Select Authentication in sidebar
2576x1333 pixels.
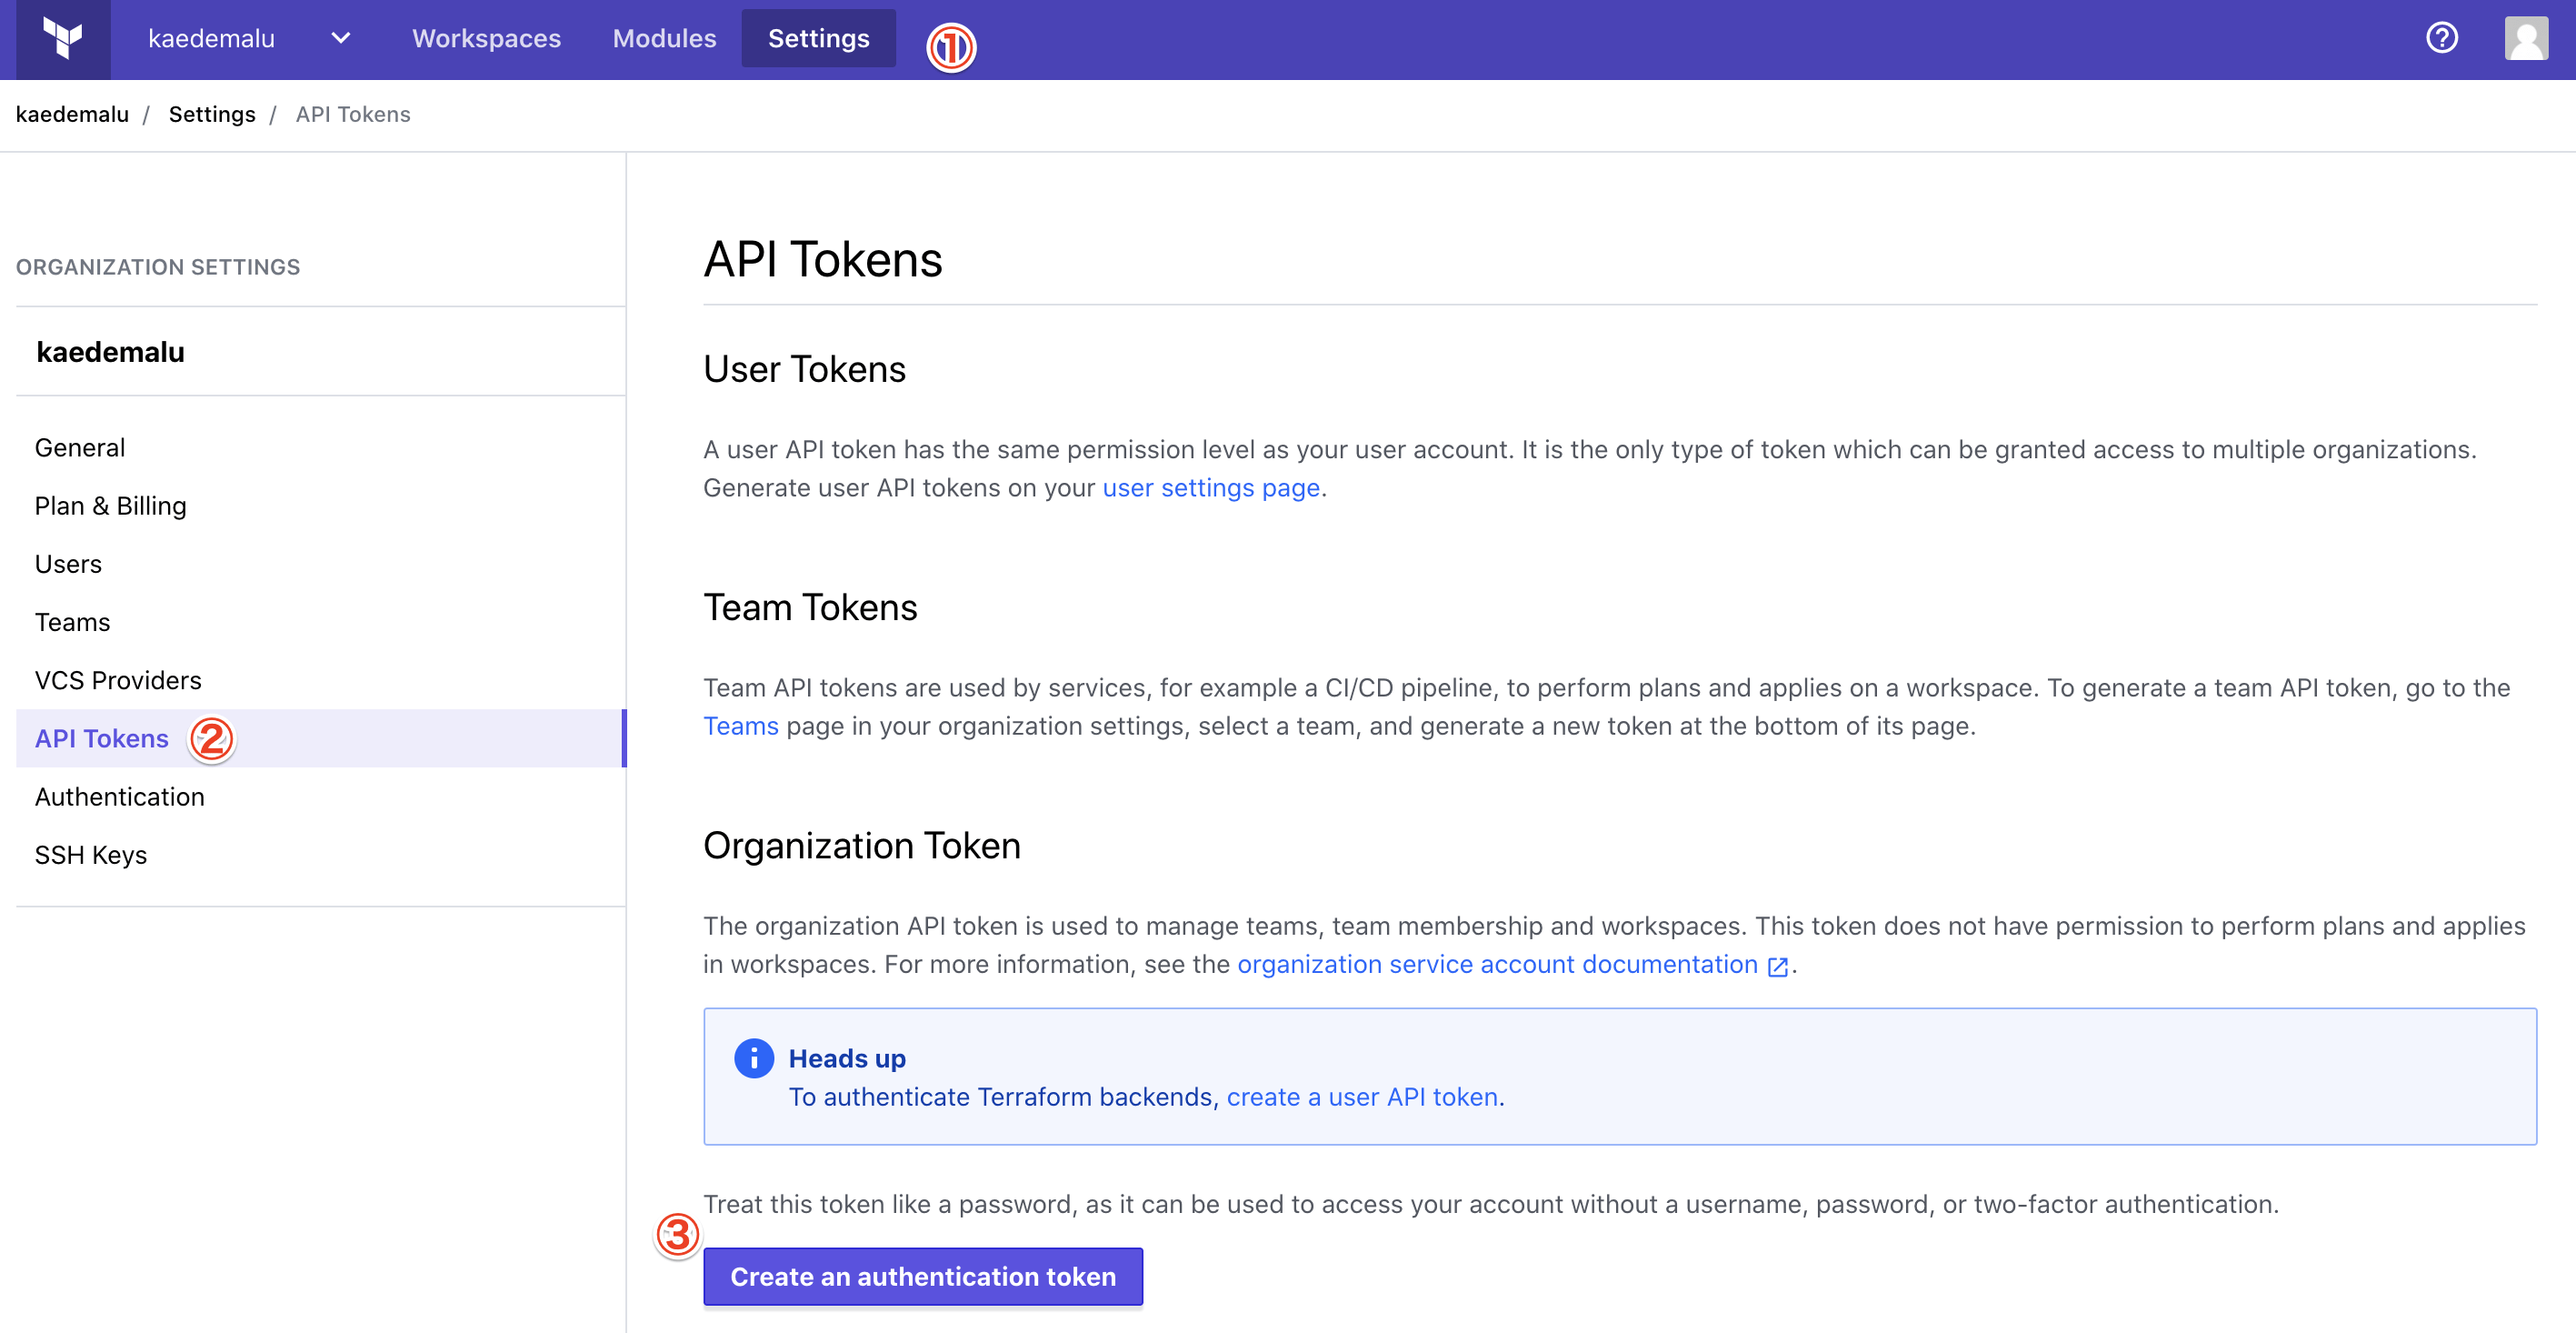click(119, 796)
